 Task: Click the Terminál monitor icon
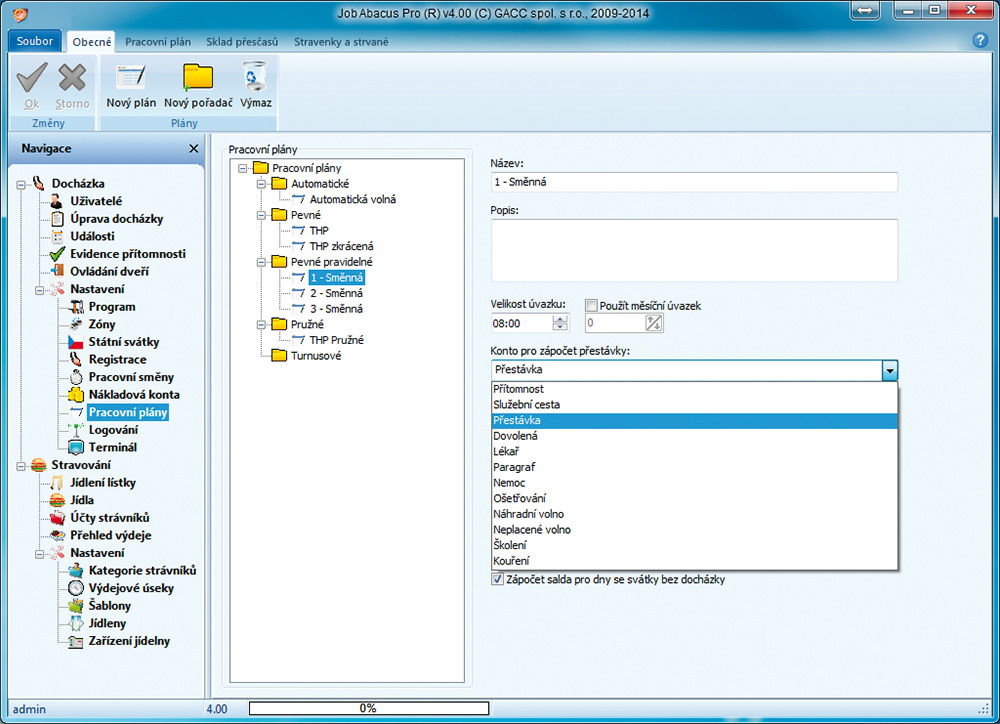click(x=76, y=447)
